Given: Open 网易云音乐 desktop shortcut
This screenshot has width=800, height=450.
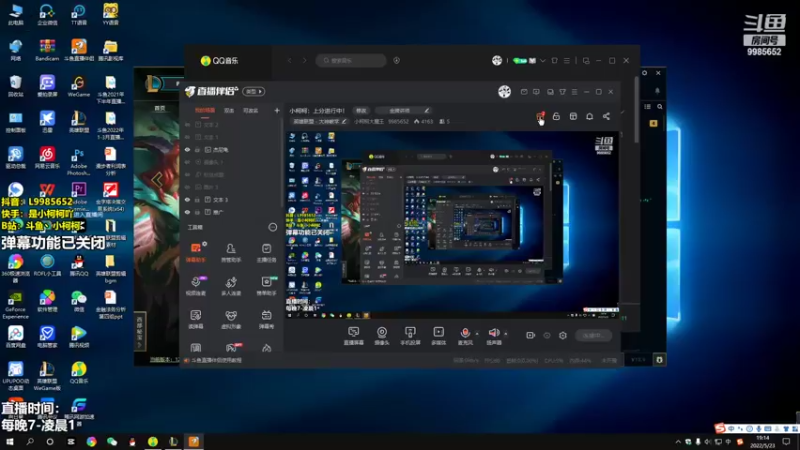Looking at the screenshot, I should (47, 158).
